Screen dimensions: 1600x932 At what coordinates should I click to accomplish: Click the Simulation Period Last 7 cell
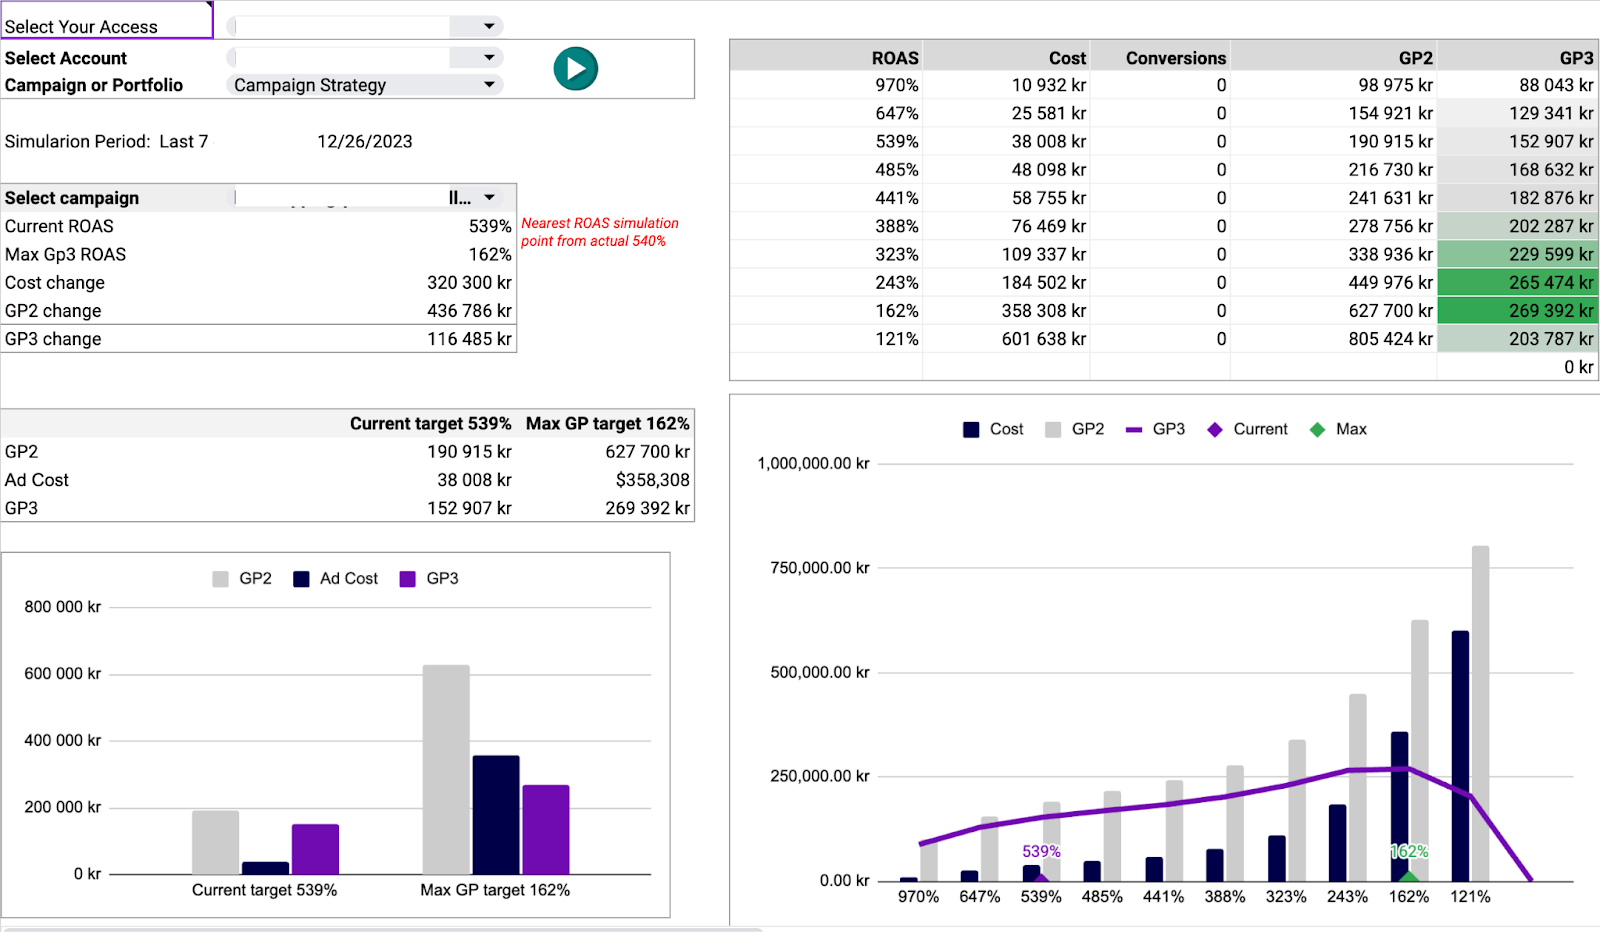click(106, 141)
